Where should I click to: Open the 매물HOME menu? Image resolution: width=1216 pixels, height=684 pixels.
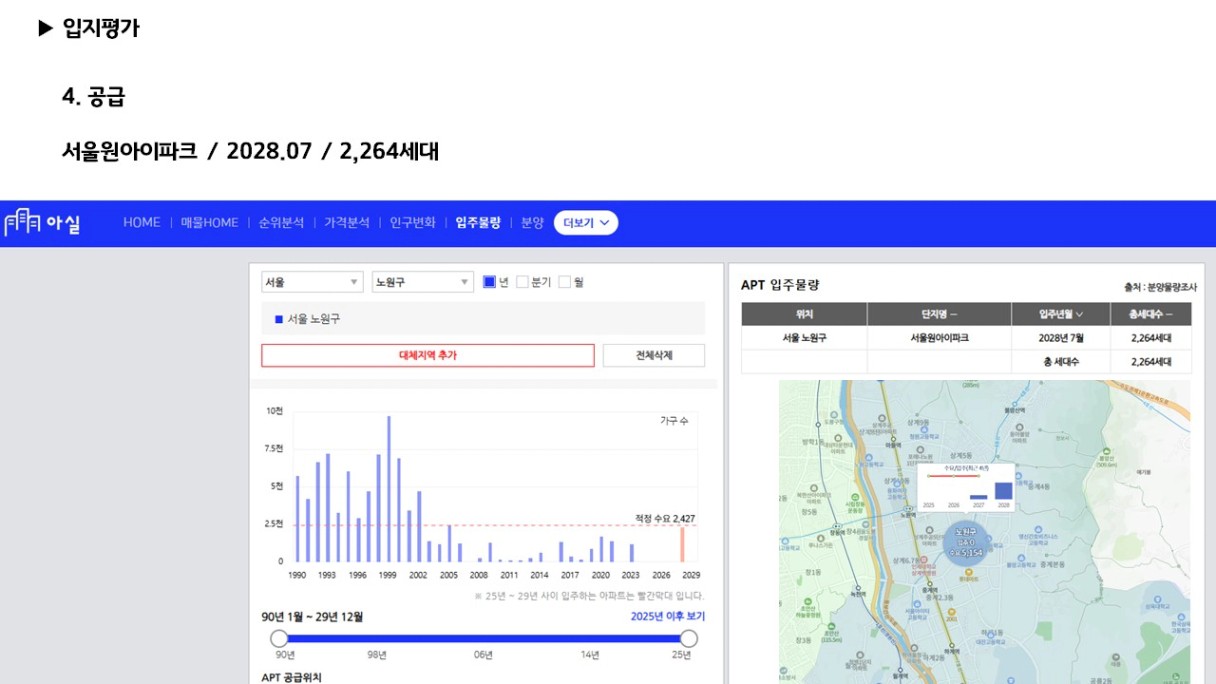210,223
